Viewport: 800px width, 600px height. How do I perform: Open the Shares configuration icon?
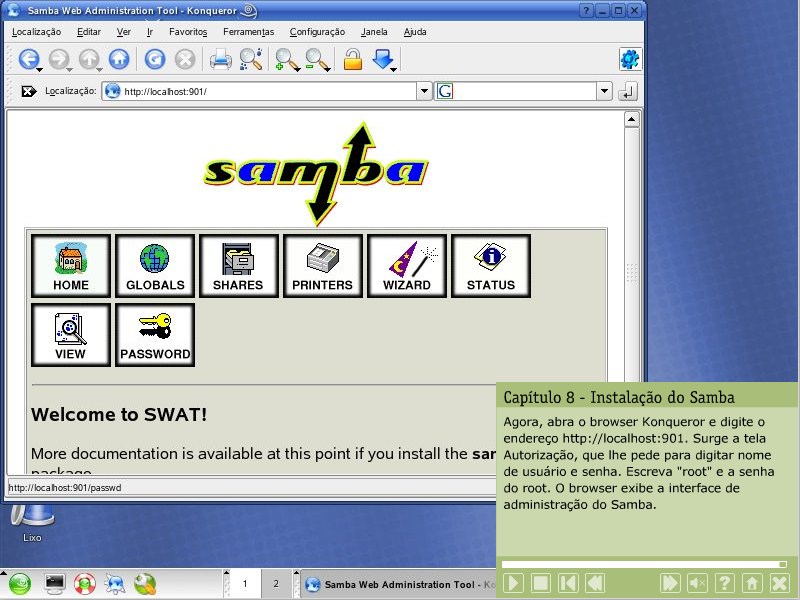pos(238,266)
